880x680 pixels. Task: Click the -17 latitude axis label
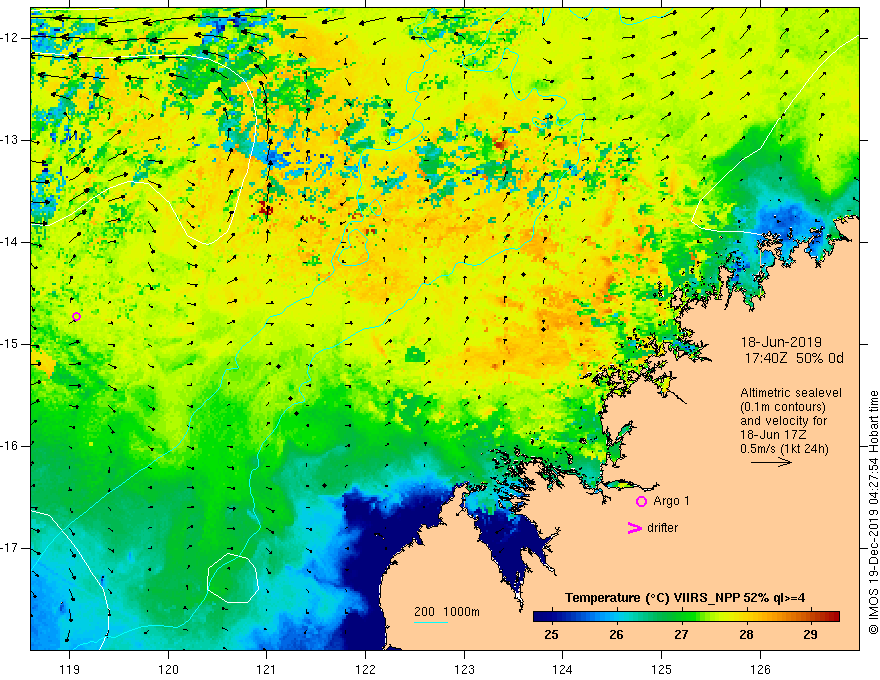click(10, 548)
